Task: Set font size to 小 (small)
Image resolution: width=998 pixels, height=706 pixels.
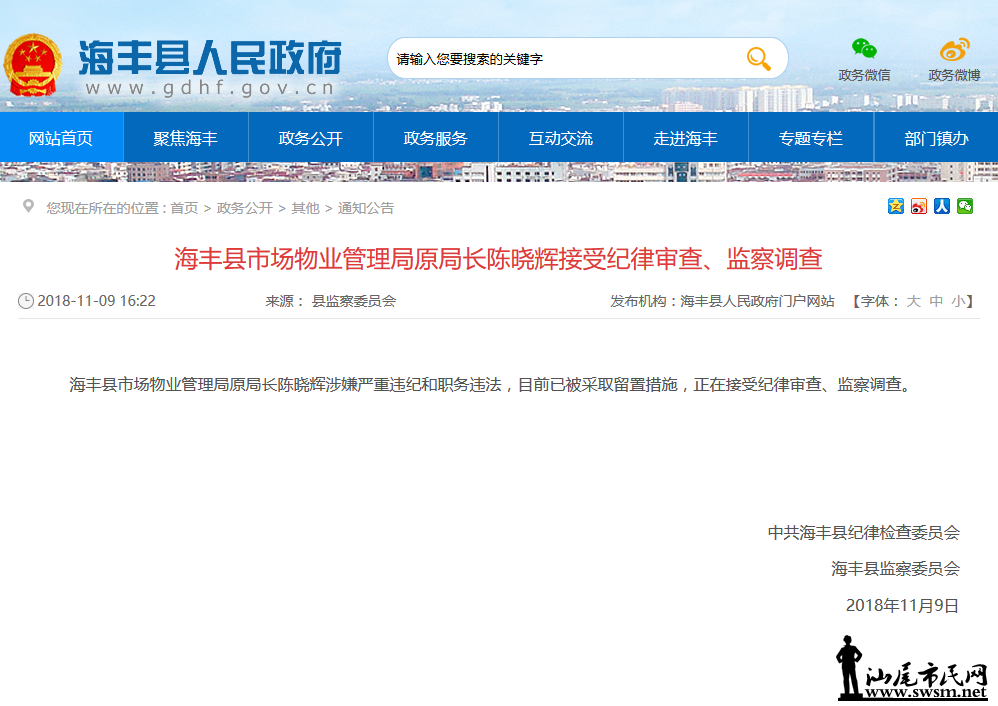Action: tap(958, 301)
